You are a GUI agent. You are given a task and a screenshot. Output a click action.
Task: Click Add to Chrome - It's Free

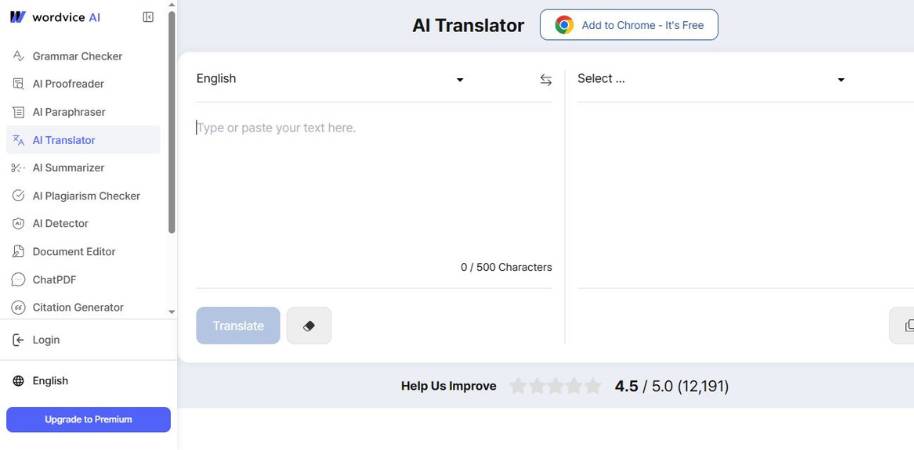click(629, 25)
